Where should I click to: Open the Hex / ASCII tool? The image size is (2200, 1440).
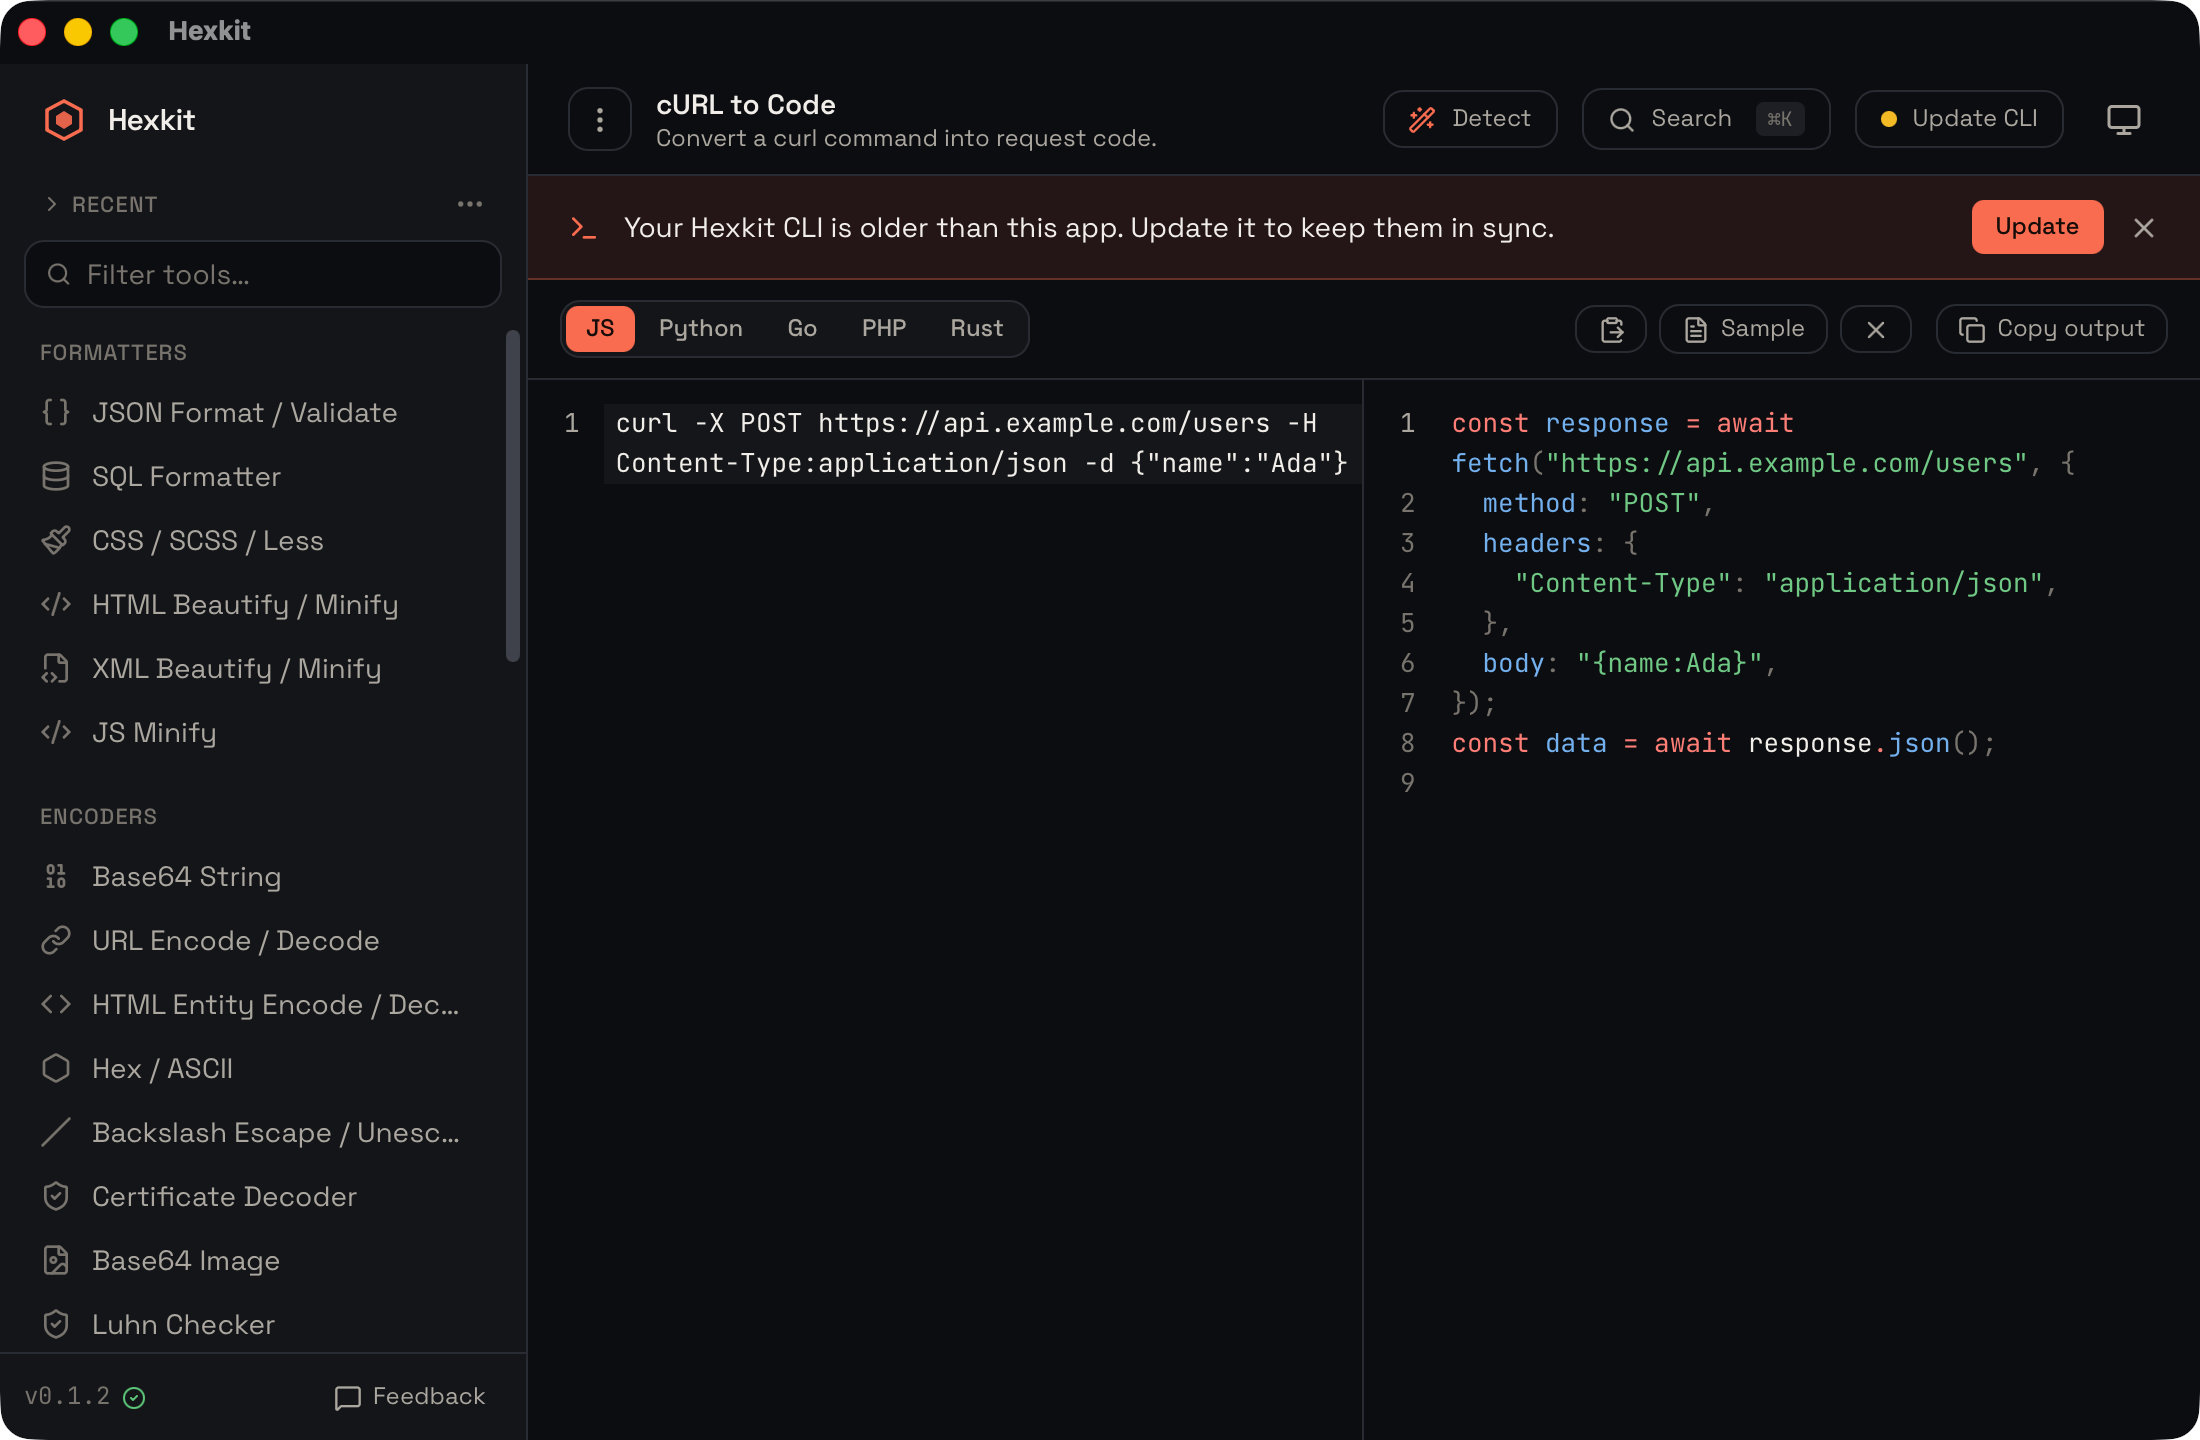click(262, 1069)
